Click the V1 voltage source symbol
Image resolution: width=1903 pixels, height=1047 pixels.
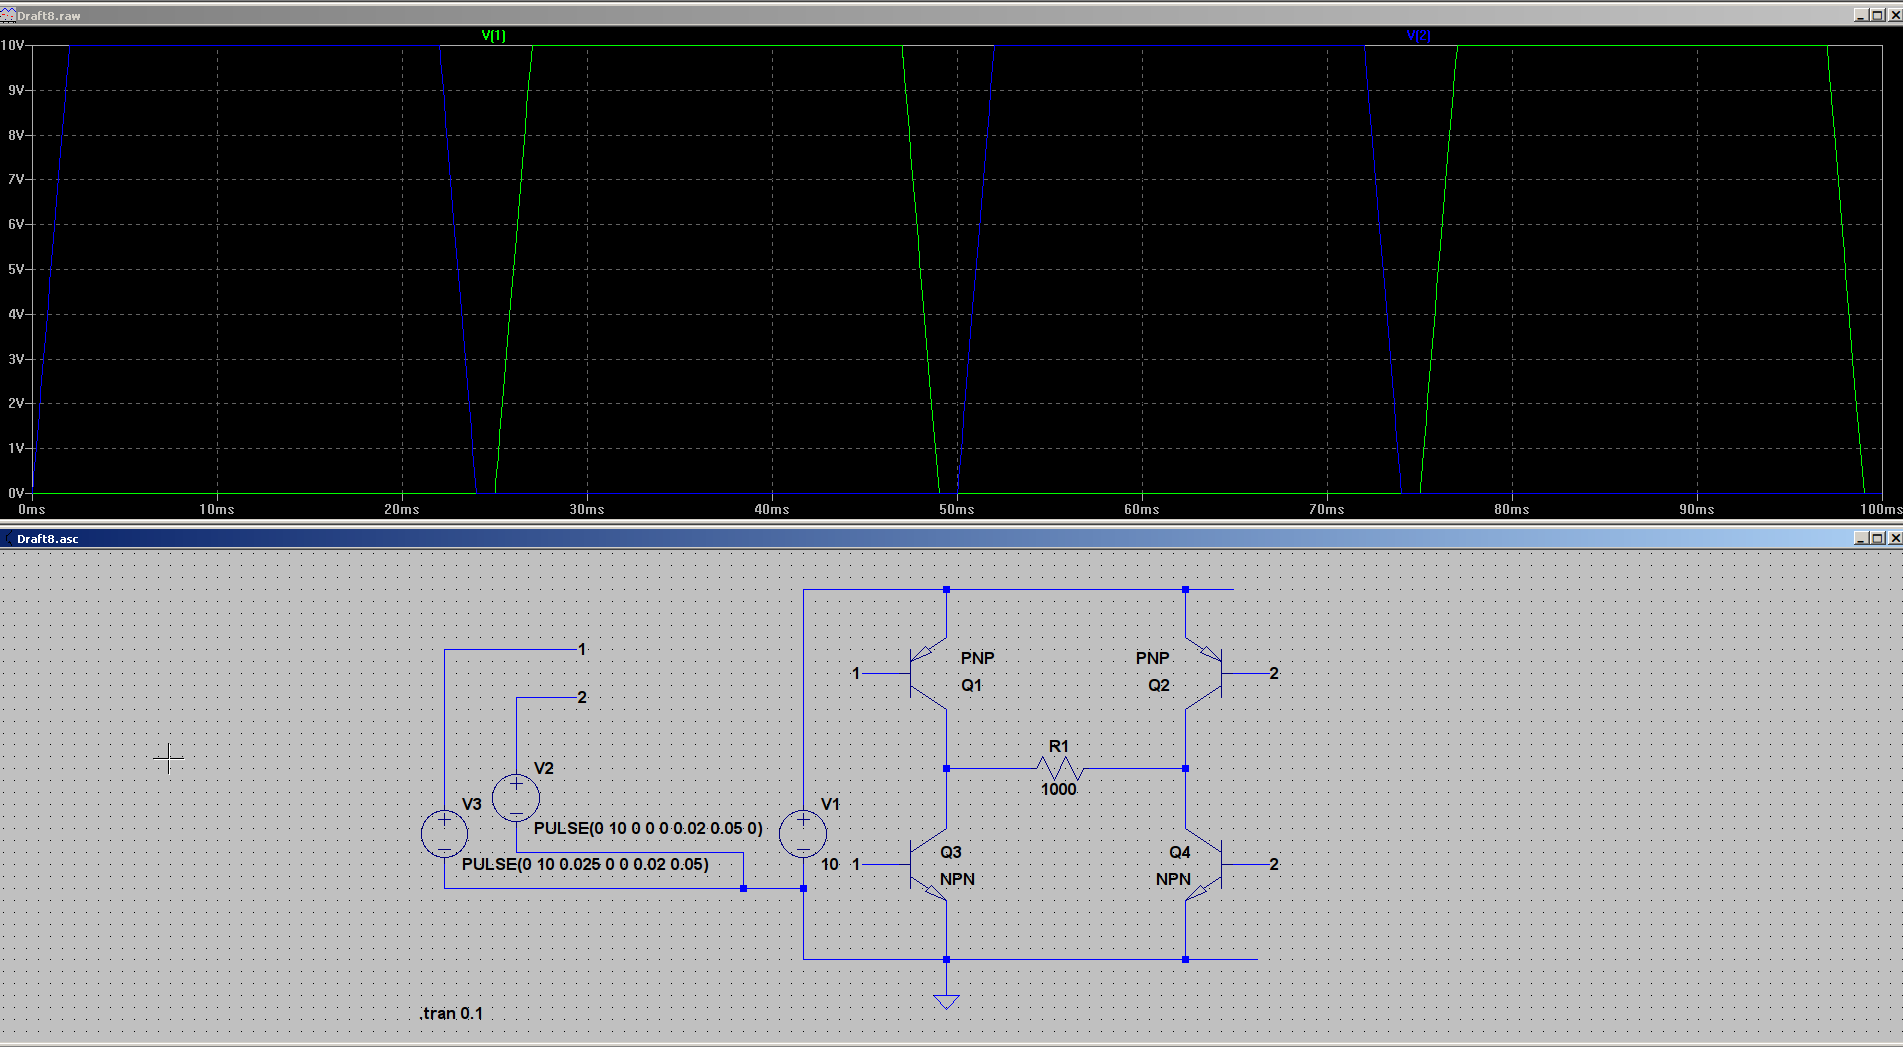click(x=803, y=834)
